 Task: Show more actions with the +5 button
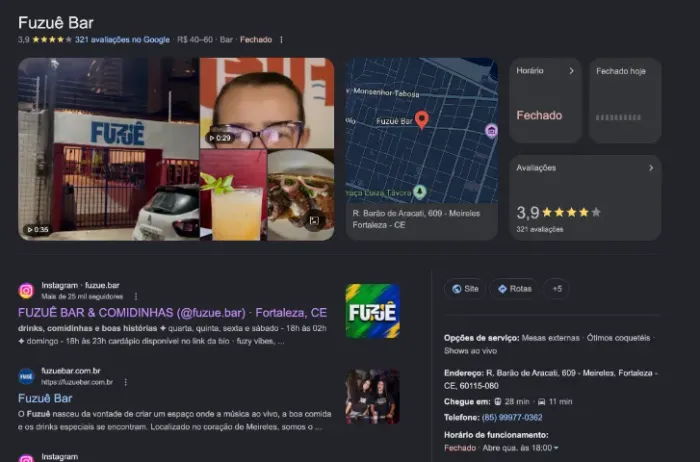(x=557, y=289)
